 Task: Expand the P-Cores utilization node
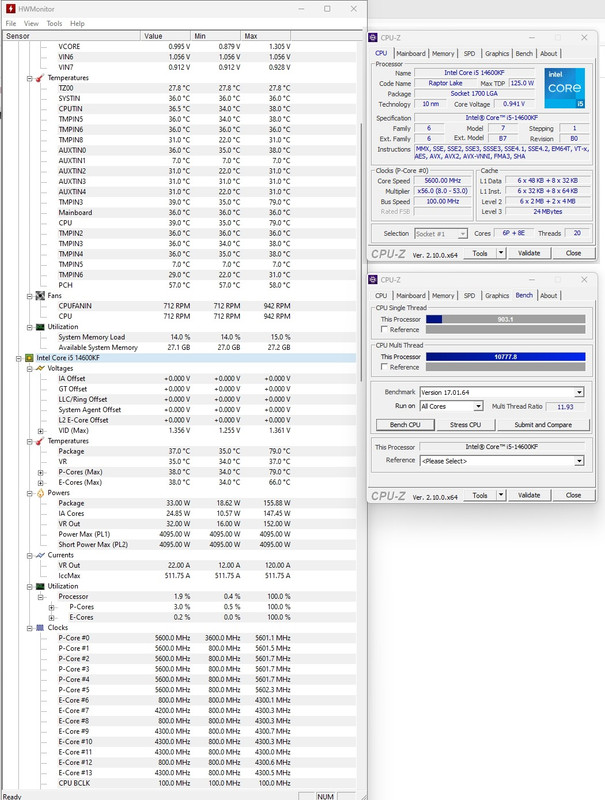[51, 608]
